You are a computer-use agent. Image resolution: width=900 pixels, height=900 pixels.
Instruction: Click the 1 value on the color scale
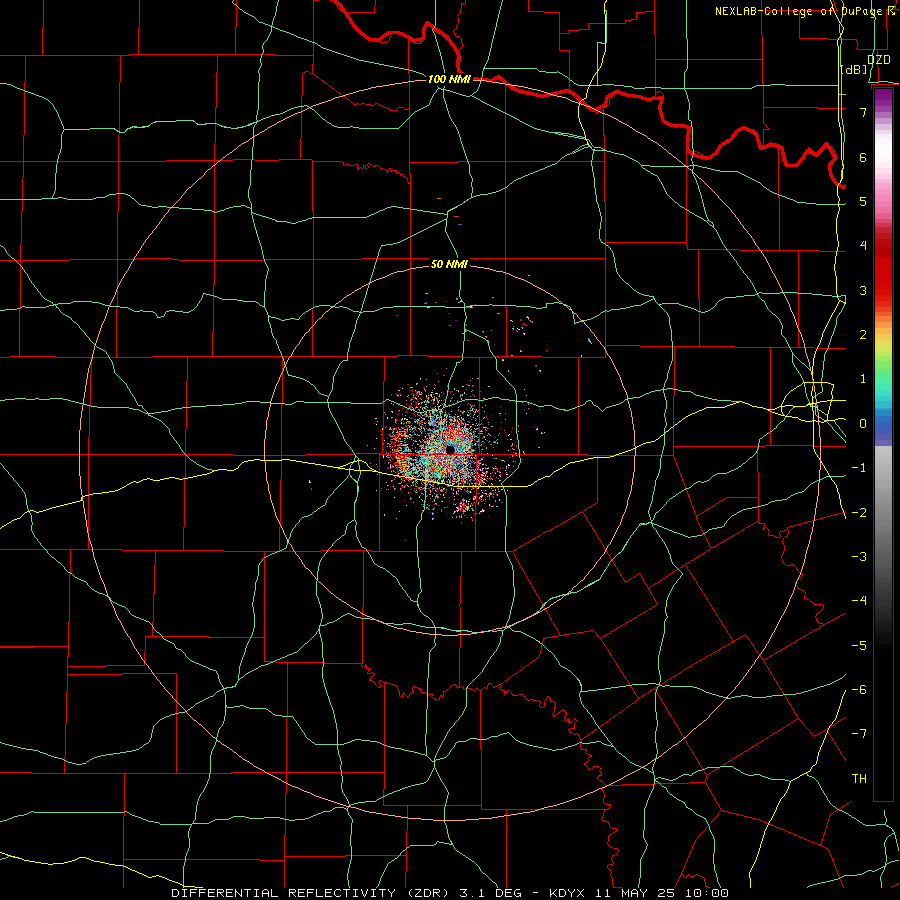click(863, 379)
